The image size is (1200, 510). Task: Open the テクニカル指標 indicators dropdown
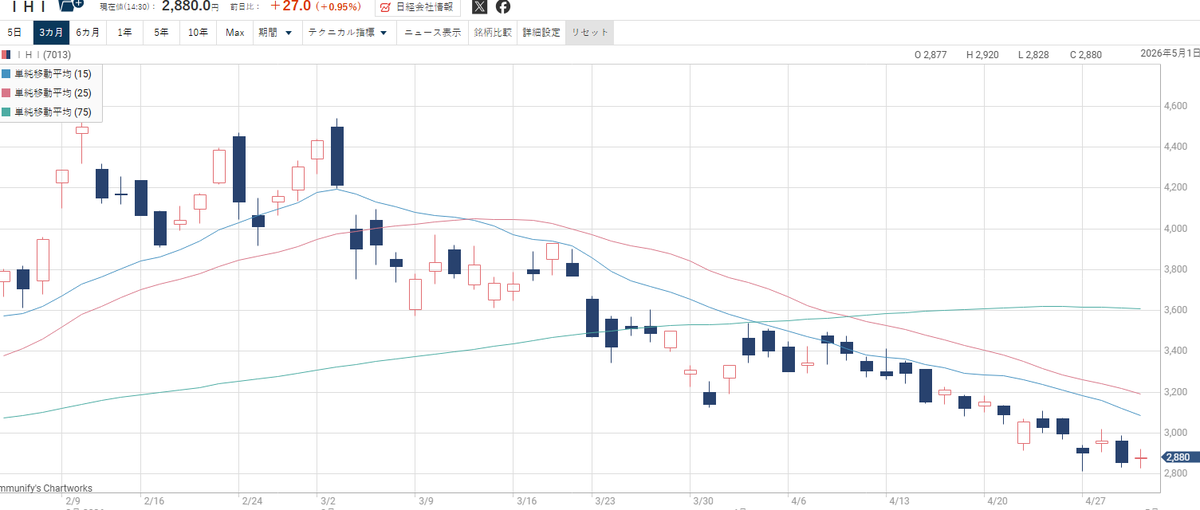click(349, 33)
